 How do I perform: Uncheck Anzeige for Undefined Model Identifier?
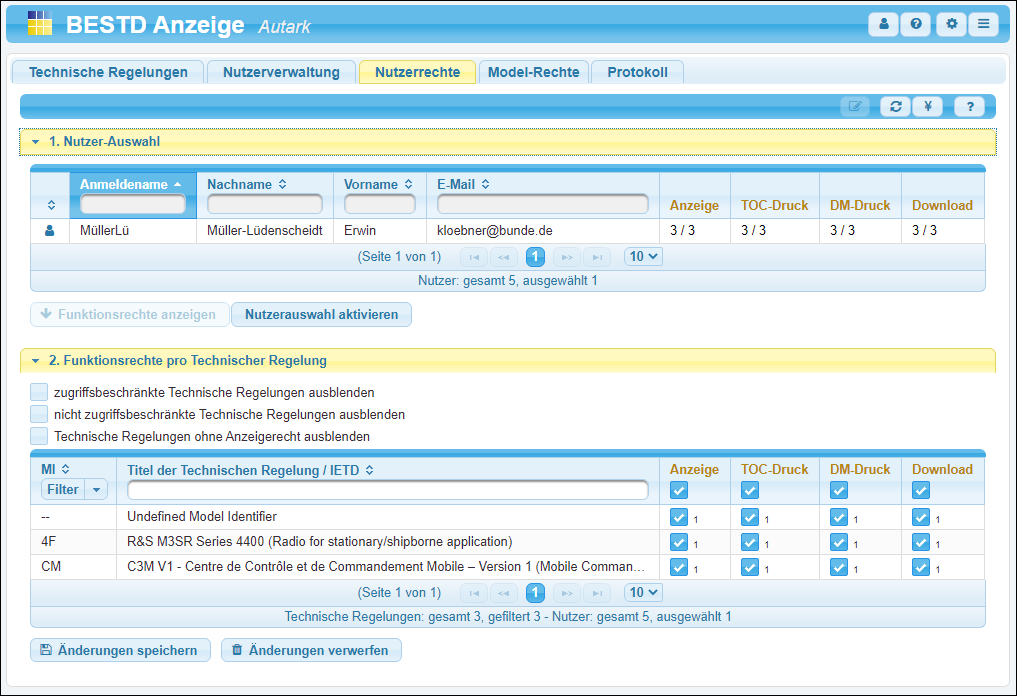pos(678,517)
